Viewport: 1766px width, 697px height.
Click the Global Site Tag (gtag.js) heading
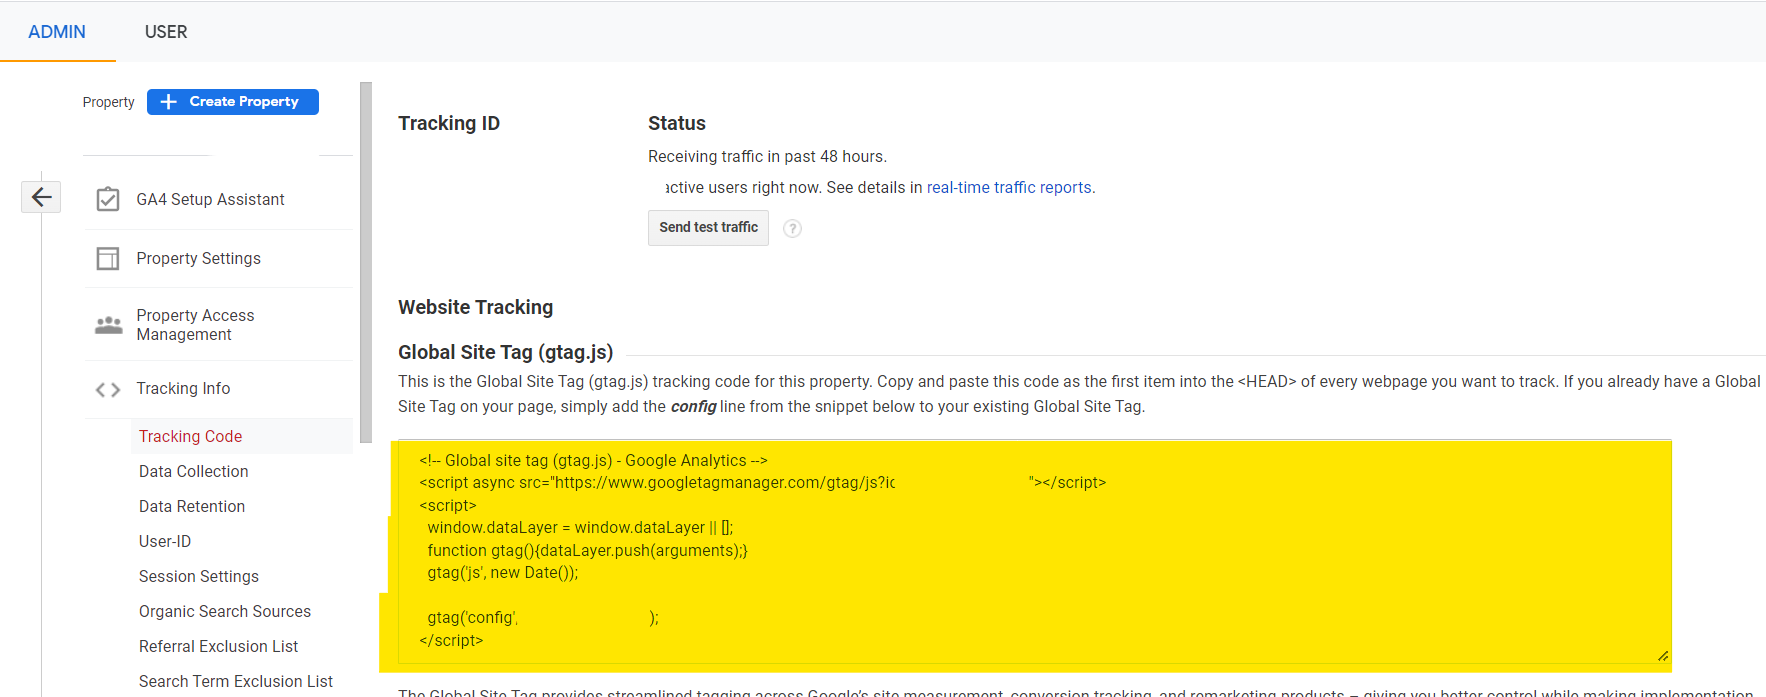click(x=506, y=352)
